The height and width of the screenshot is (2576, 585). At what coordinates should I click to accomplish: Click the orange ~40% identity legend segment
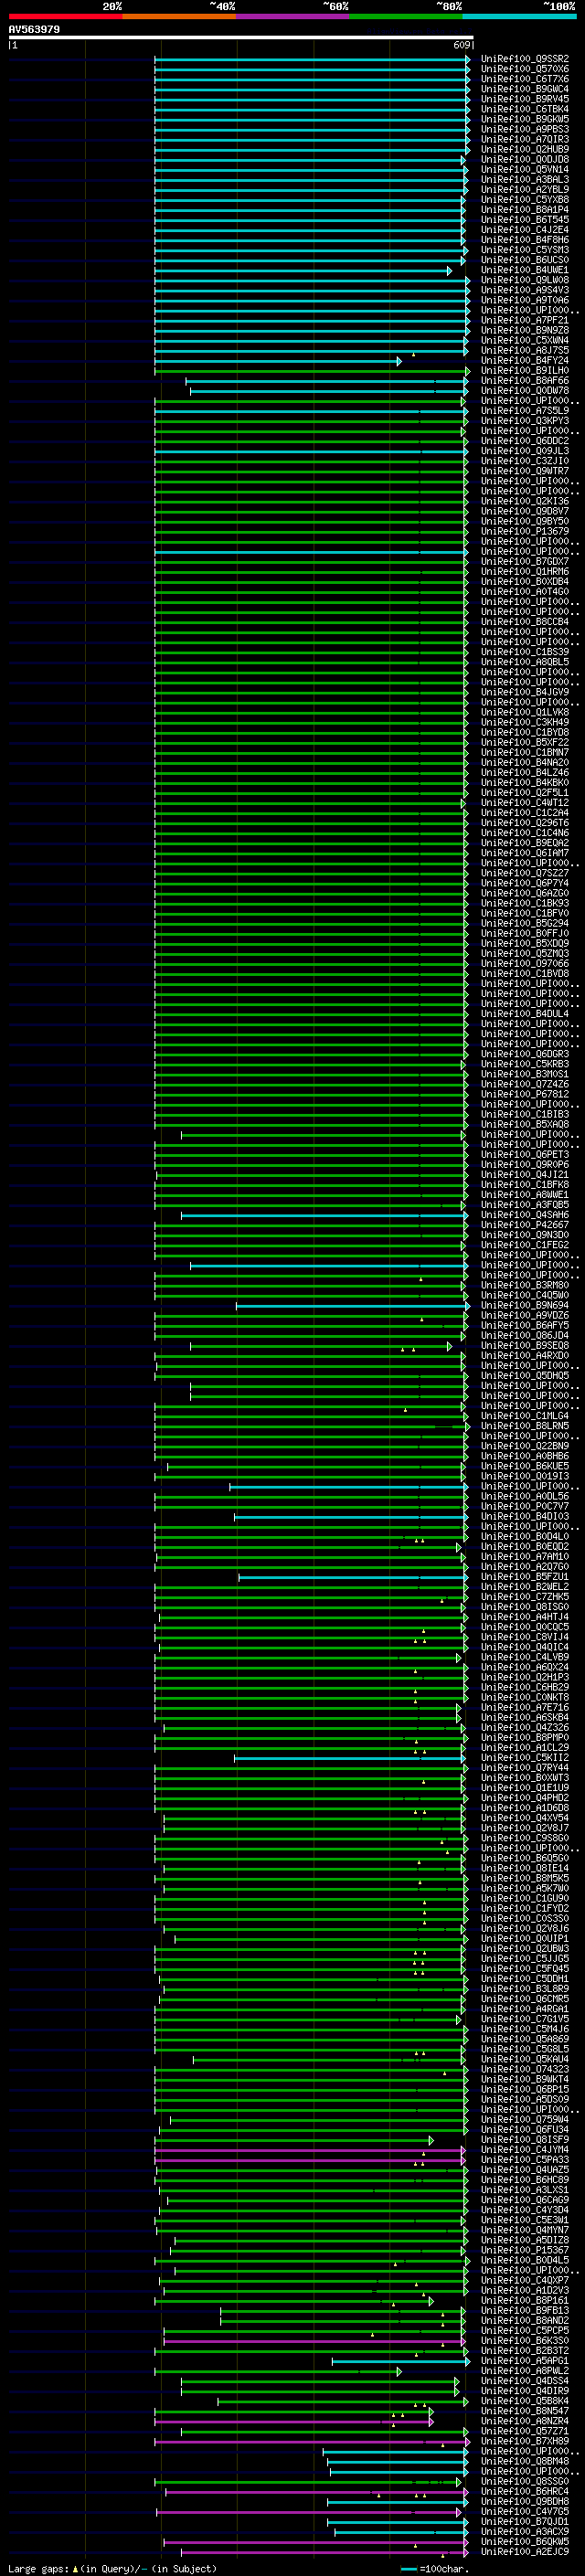tap(179, 16)
